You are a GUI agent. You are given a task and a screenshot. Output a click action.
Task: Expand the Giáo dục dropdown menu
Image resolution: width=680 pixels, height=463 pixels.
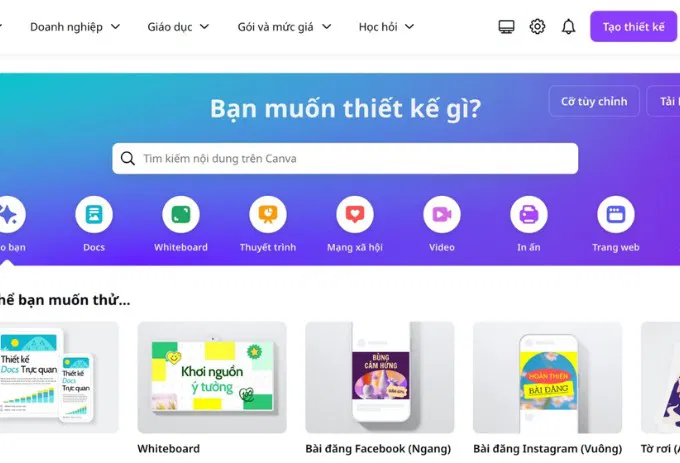pyautogui.click(x=178, y=27)
